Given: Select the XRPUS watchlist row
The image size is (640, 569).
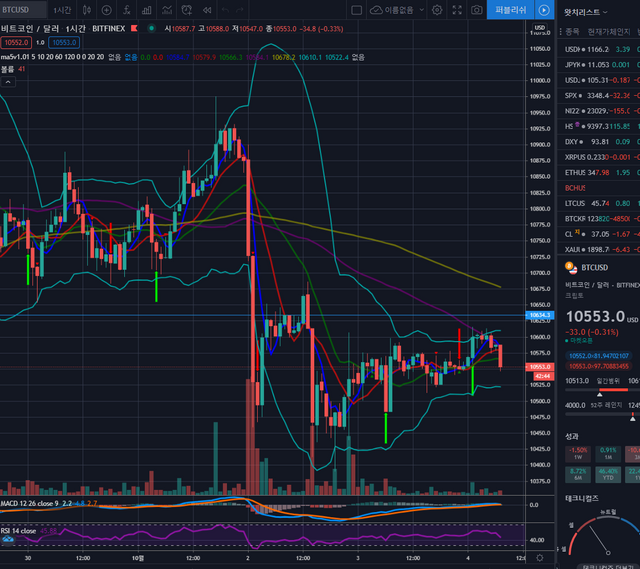Looking at the screenshot, I should [598, 157].
